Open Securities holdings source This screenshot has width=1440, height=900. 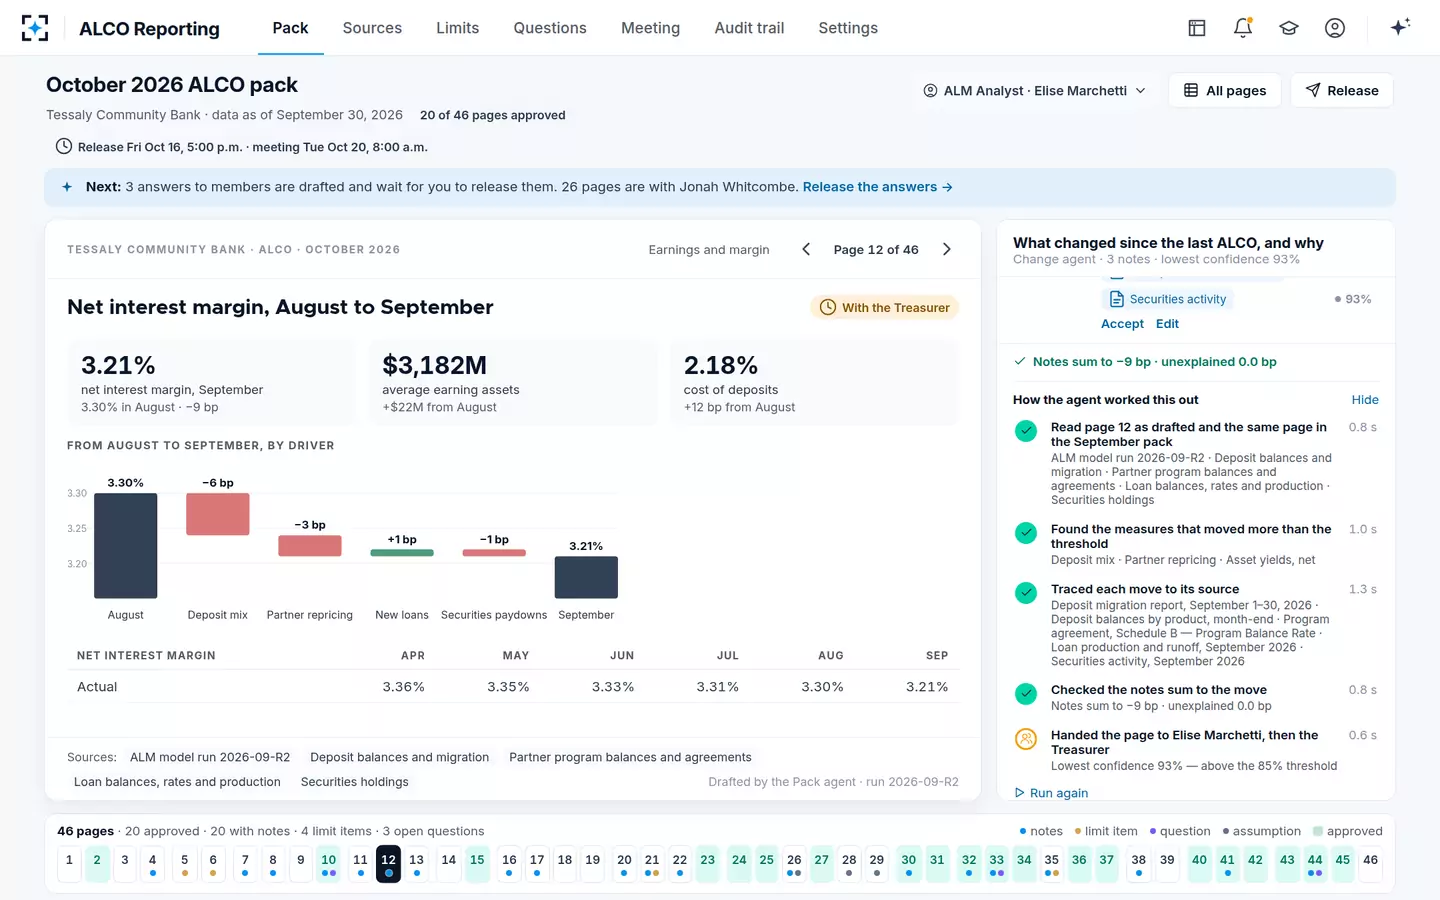point(355,782)
